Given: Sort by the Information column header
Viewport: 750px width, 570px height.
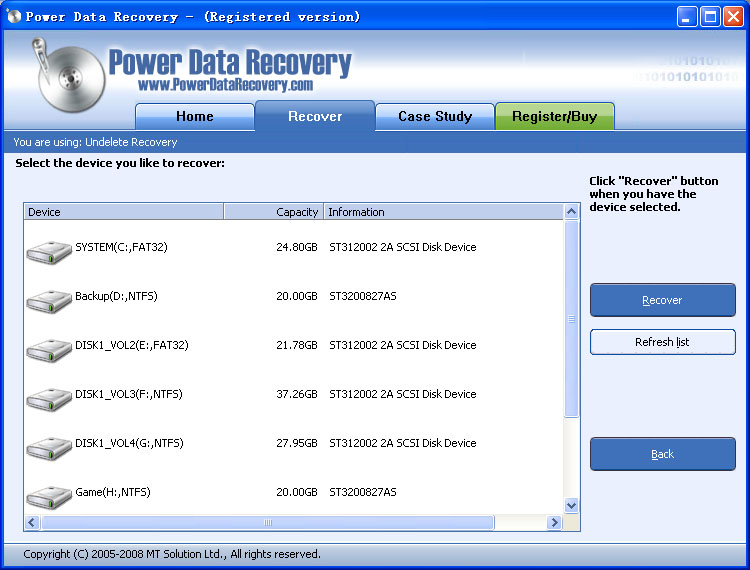Looking at the screenshot, I should click(x=444, y=212).
